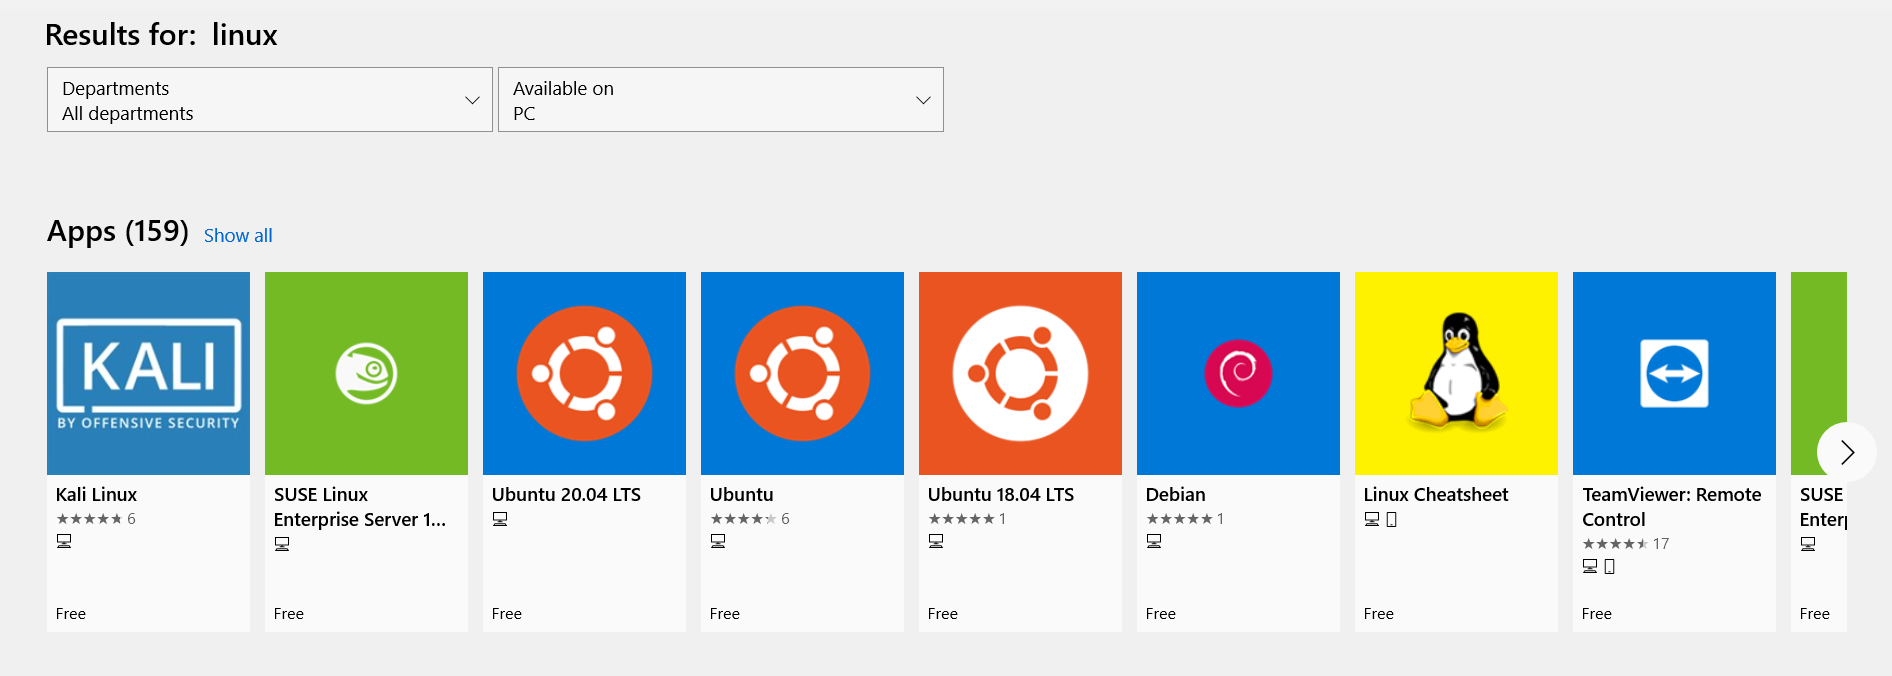Click the PC device icon under Kali Linux
The height and width of the screenshot is (676, 1892).
pos(64,541)
